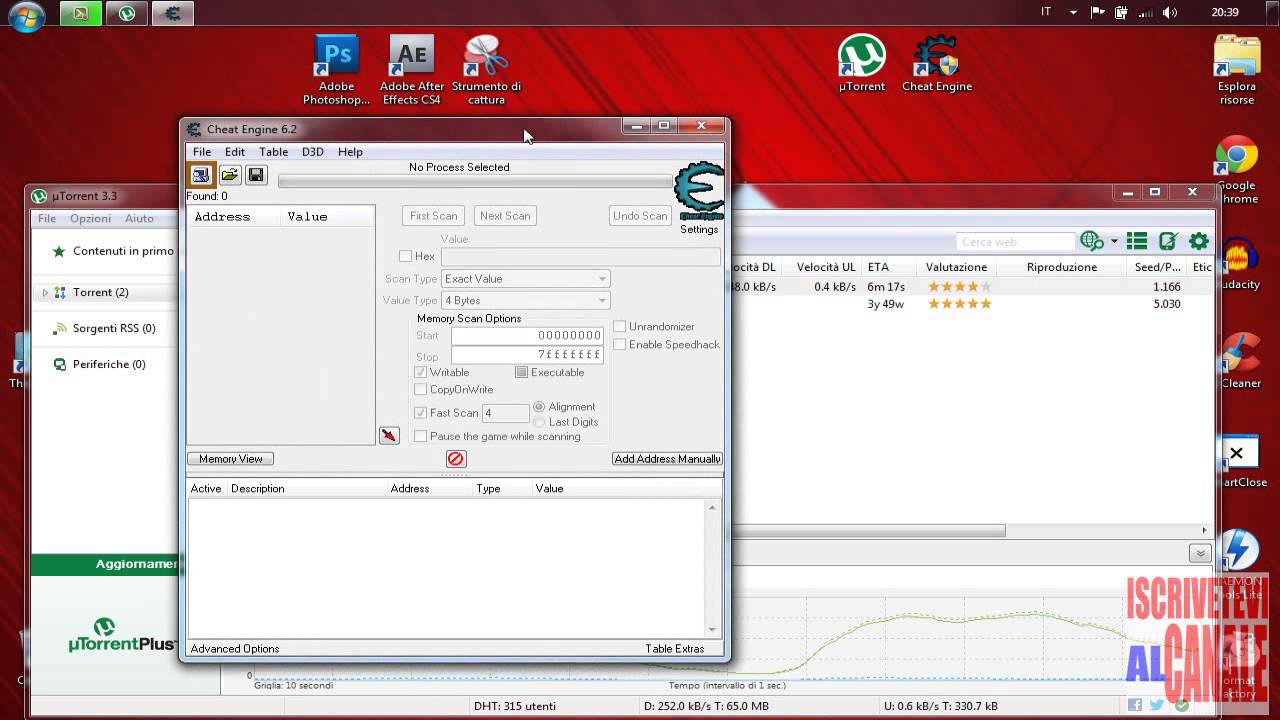Image resolution: width=1280 pixels, height=720 pixels.
Task: Click the First Scan button
Action: pyautogui.click(x=433, y=216)
